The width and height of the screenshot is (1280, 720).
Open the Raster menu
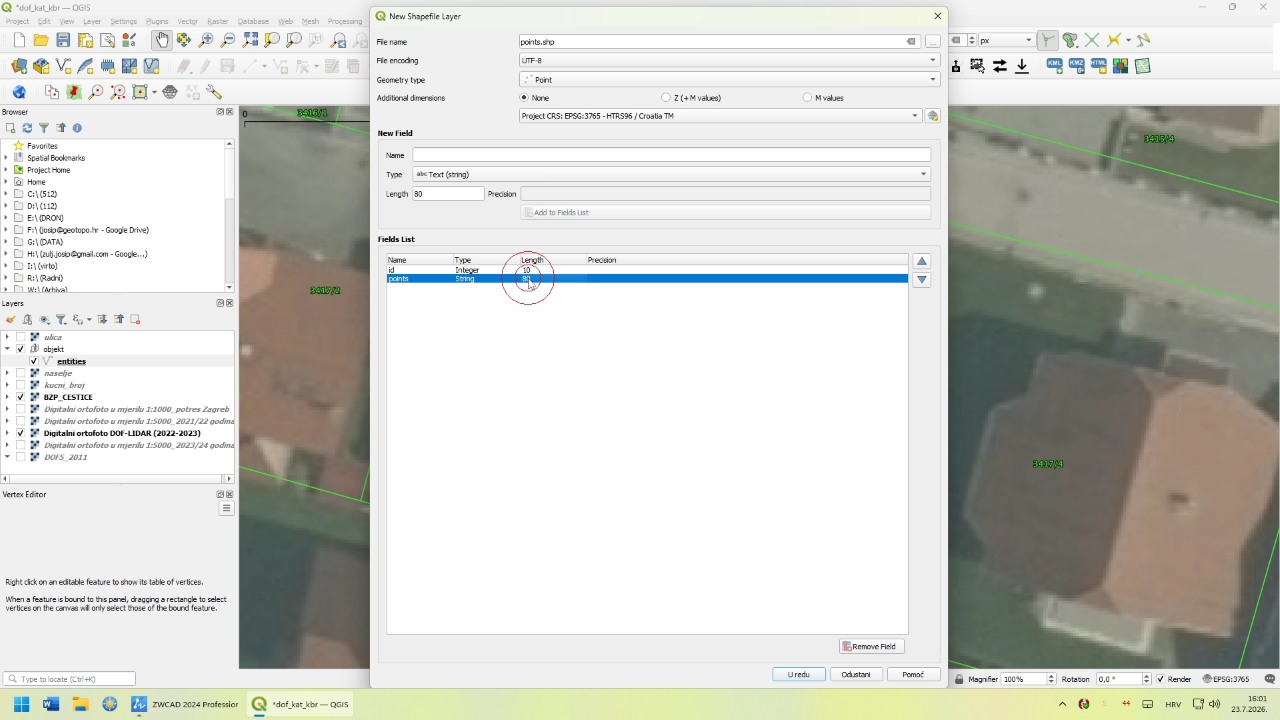(217, 21)
